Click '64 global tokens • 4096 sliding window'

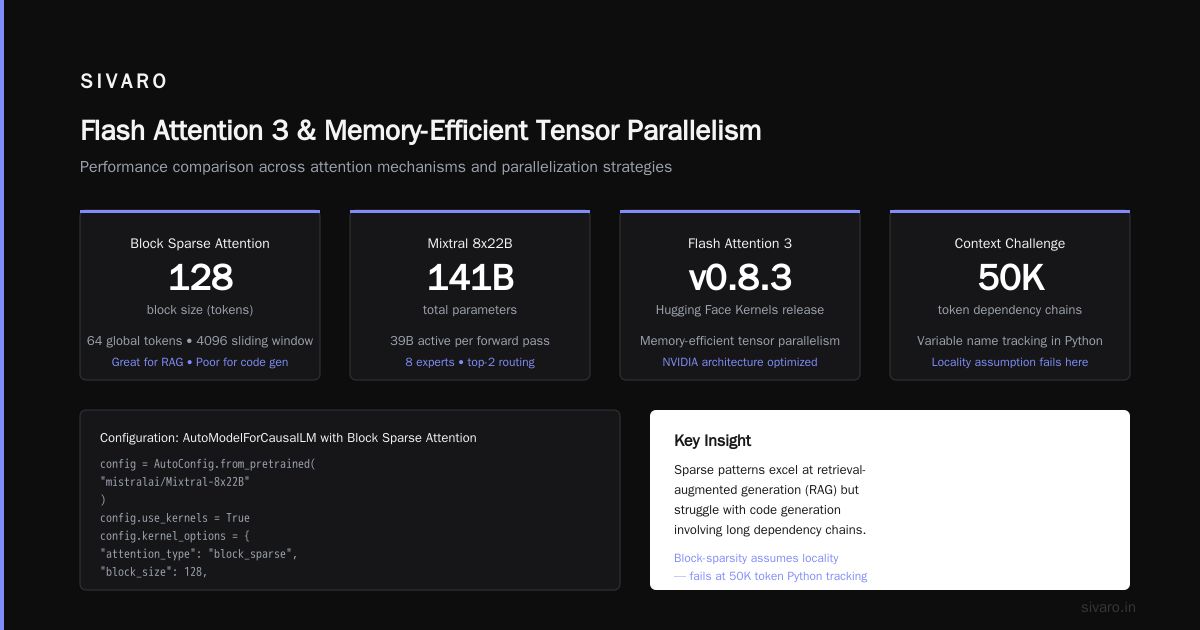pyautogui.click(x=200, y=341)
